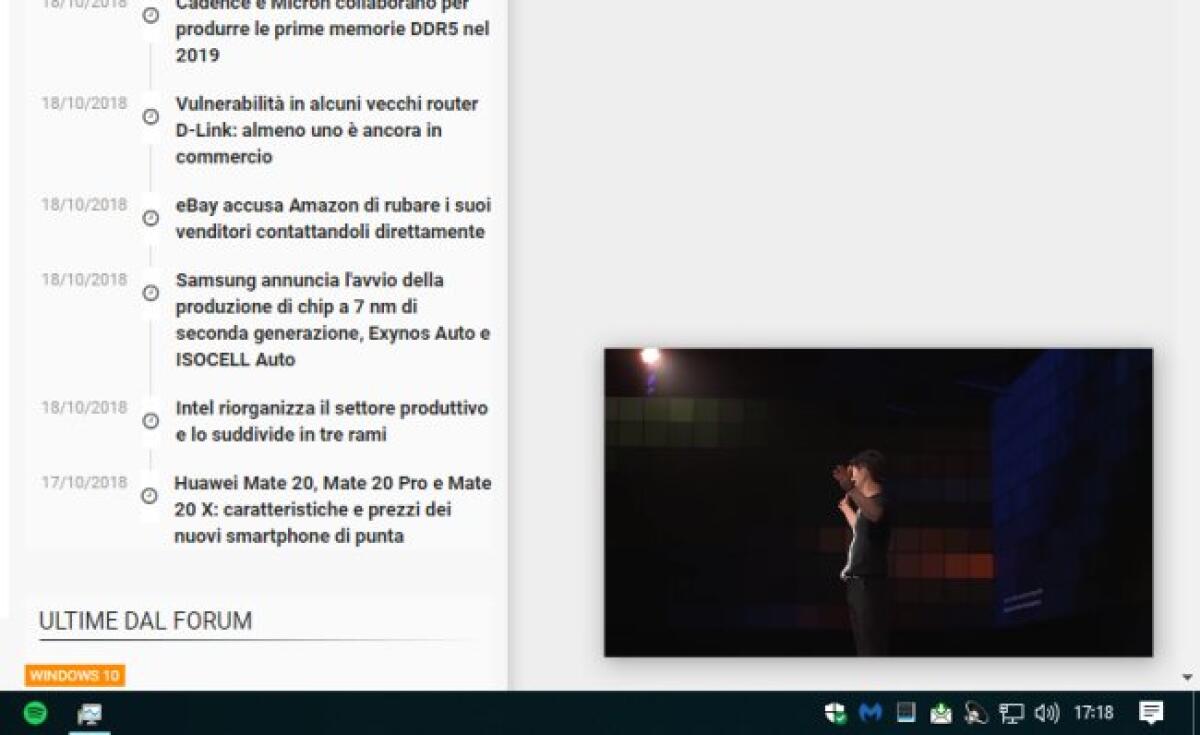The width and height of the screenshot is (1200, 735).
Task: Click the clock icon beside the eBay article
Action: [150, 218]
